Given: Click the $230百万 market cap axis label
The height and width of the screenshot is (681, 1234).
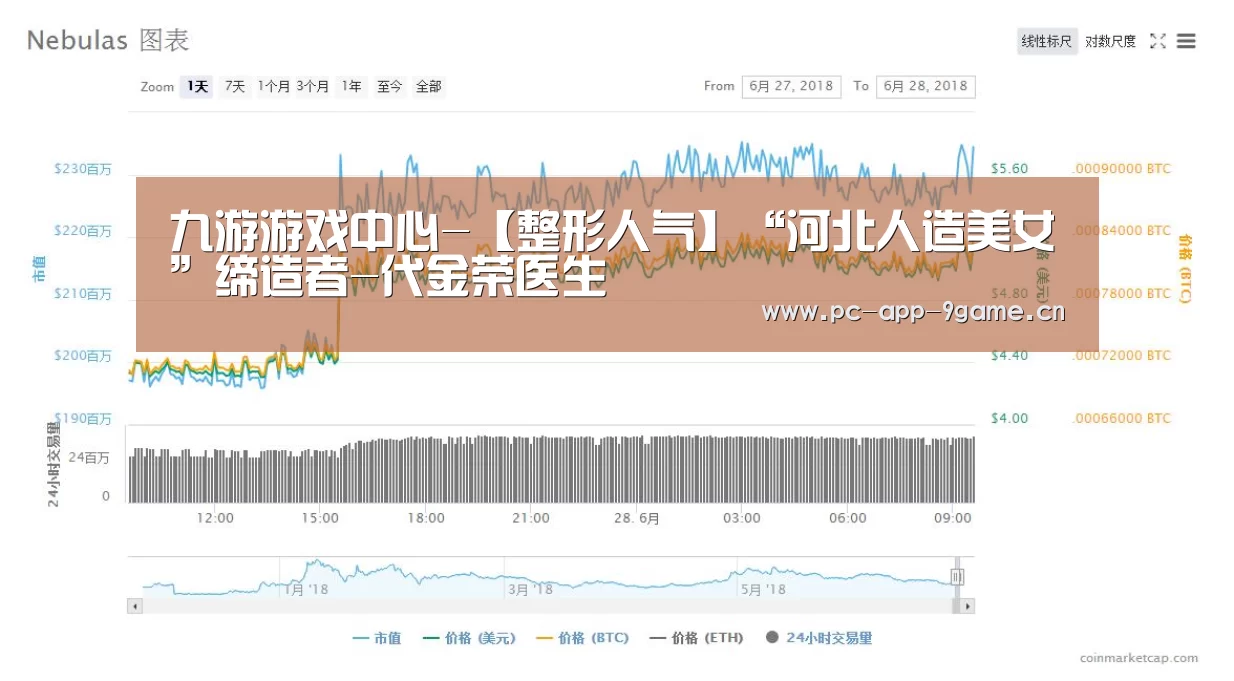Looking at the screenshot, I should [x=82, y=170].
